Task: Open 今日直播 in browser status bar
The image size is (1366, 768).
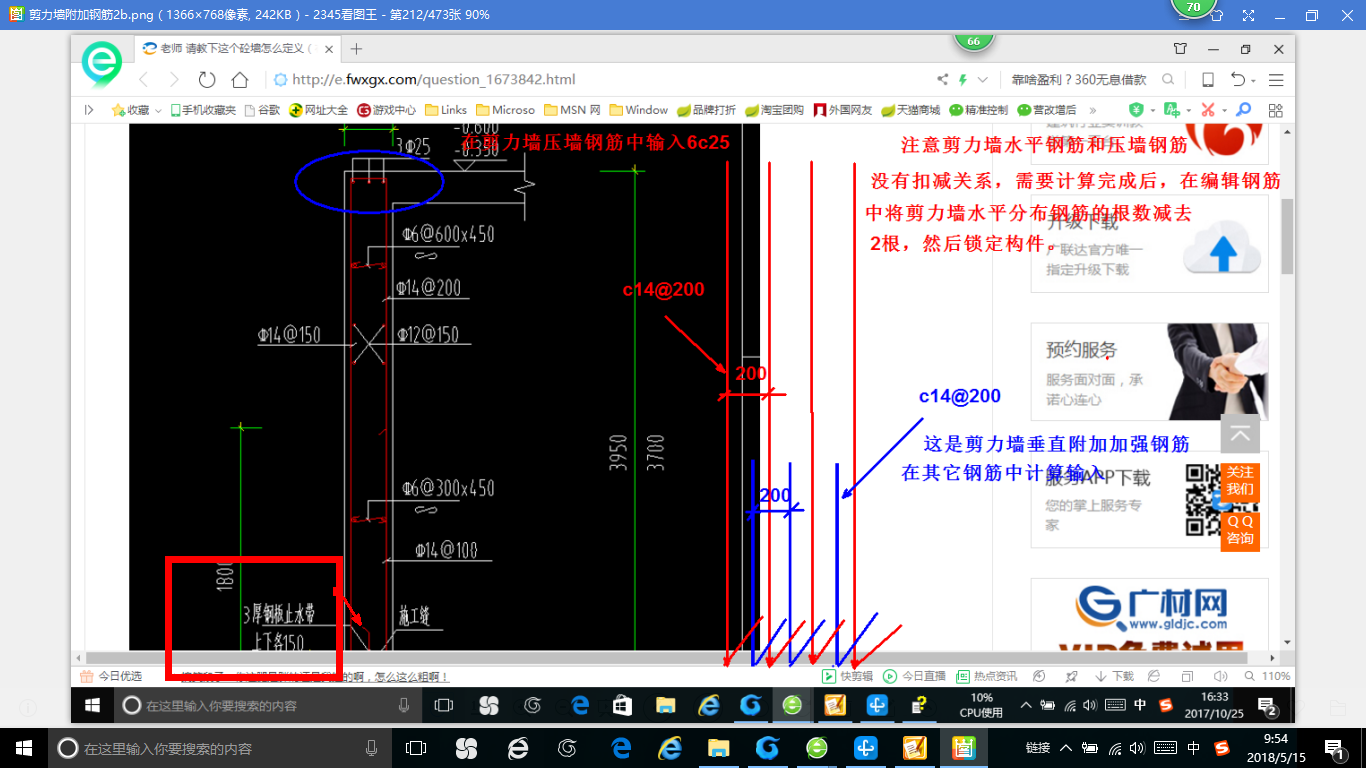Action: coord(915,676)
